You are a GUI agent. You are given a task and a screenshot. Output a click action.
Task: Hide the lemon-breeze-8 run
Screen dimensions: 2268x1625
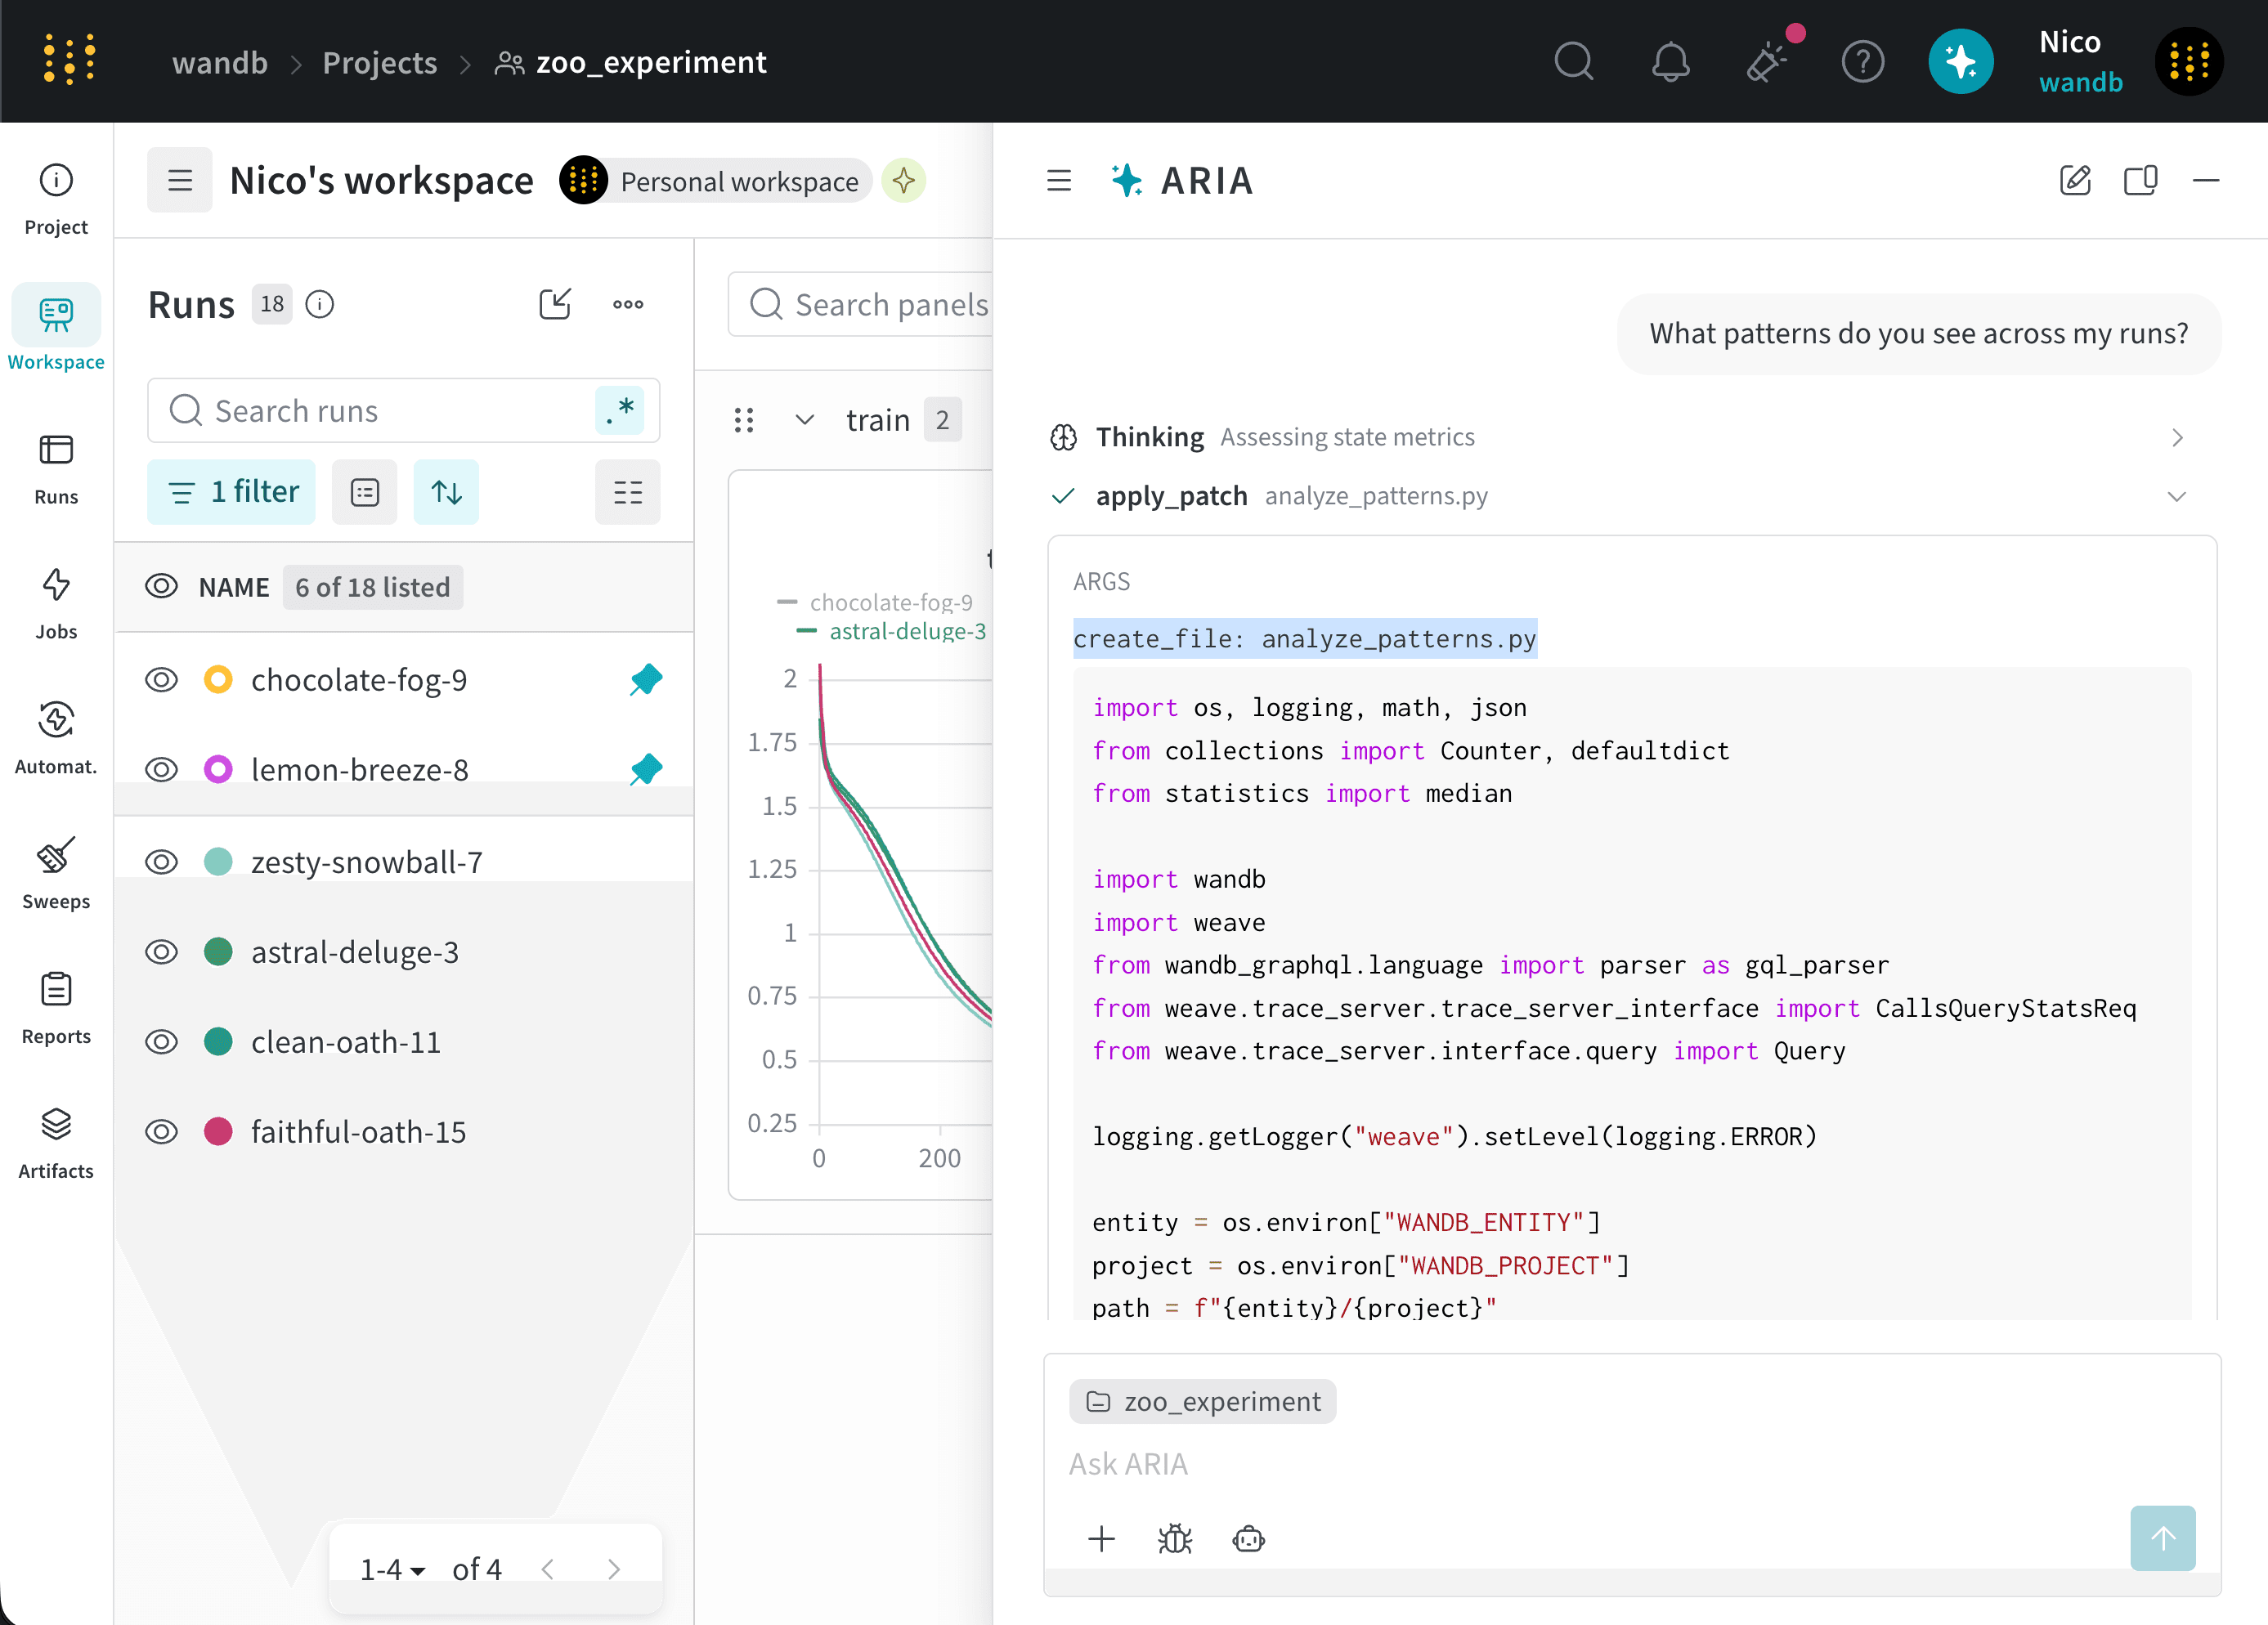point(161,769)
